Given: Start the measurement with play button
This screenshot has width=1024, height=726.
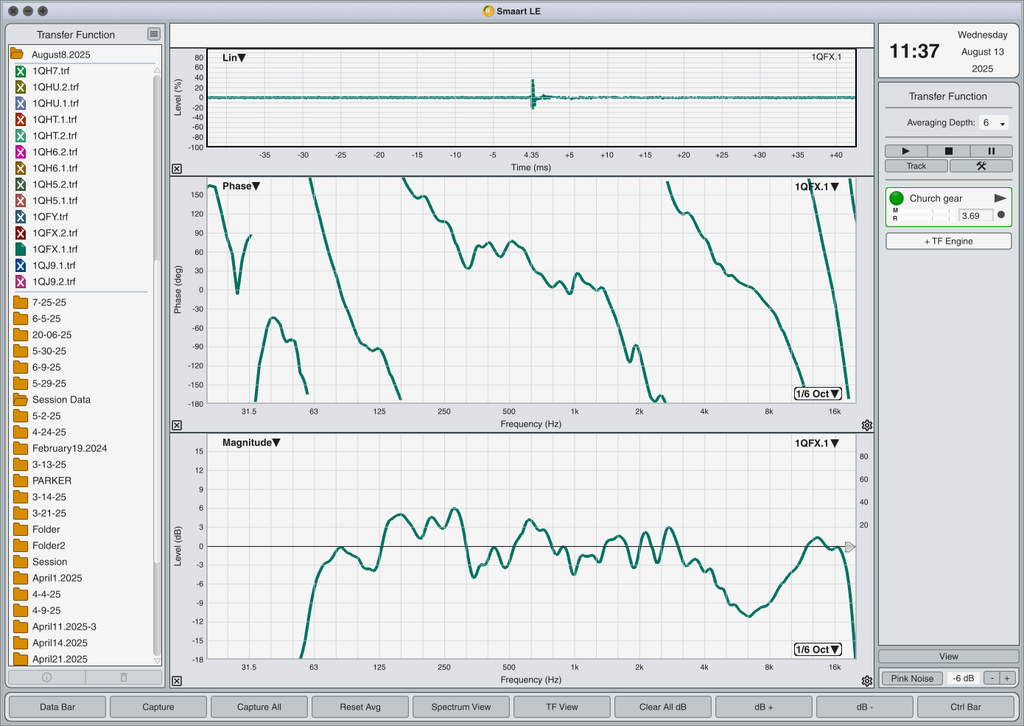Looking at the screenshot, I should pos(906,151).
